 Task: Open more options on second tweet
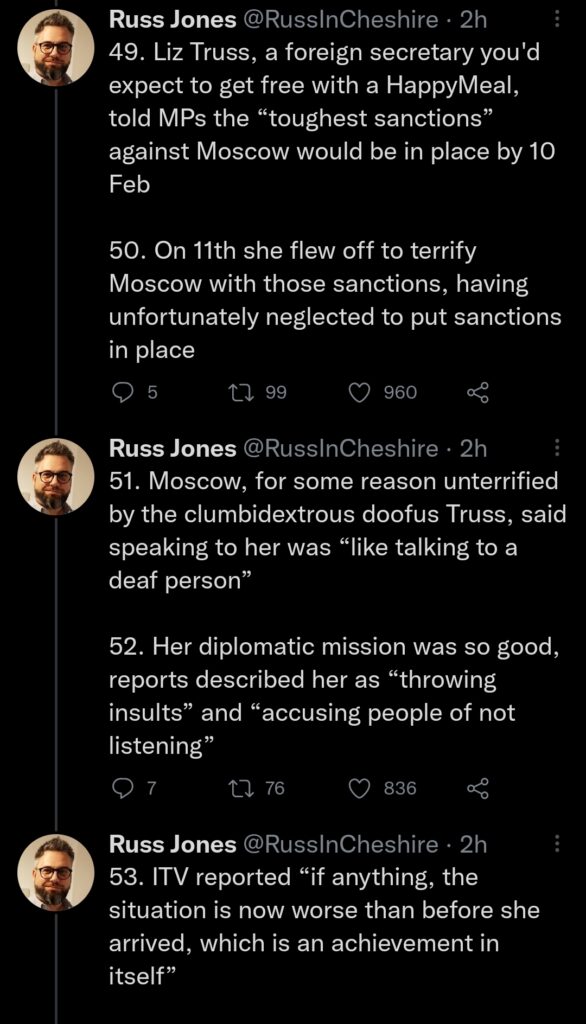[x=557, y=449]
